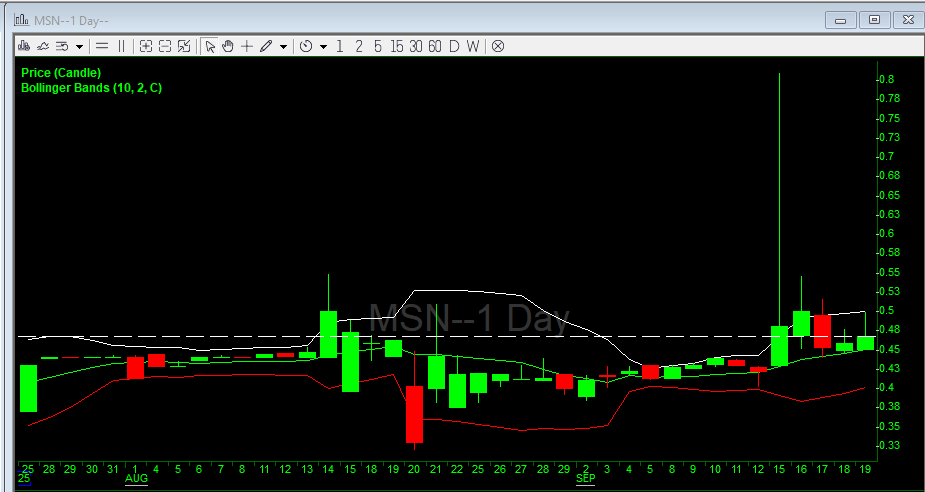Click the chart type candlestick icon
Image resolution: width=925 pixels, height=492 pixels.
(25, 46)
